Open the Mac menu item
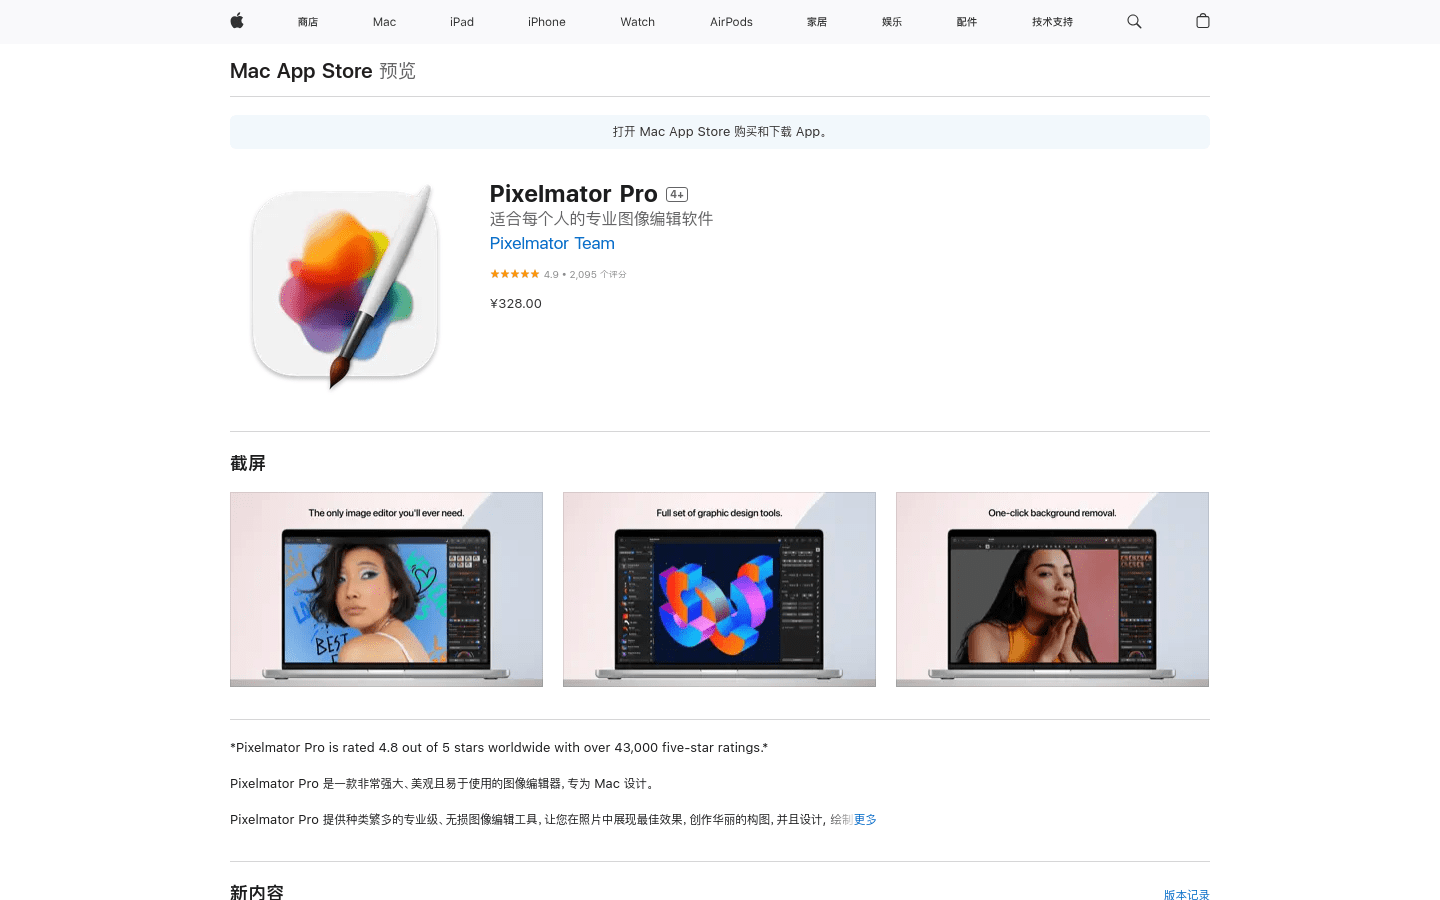Screen dimensions: 1440x900 (384, 22)
